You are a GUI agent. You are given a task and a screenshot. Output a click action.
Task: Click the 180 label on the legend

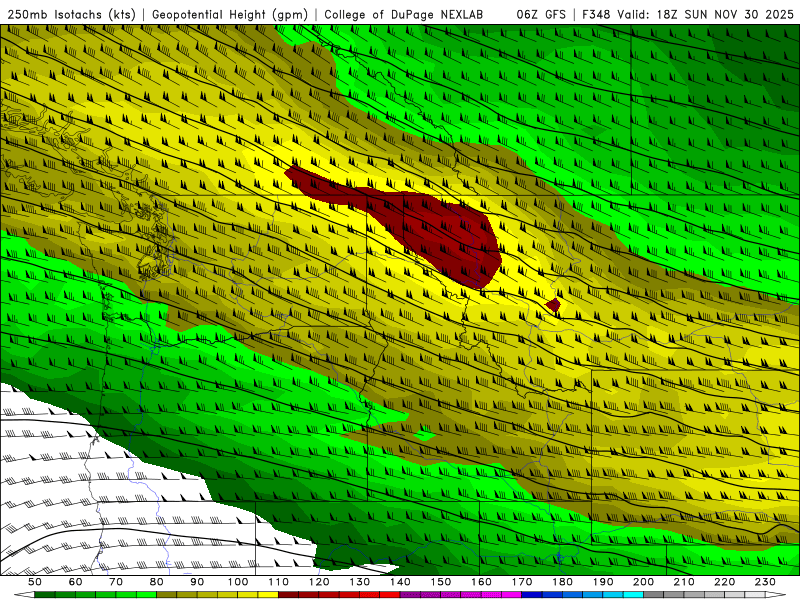click(562, 582)
